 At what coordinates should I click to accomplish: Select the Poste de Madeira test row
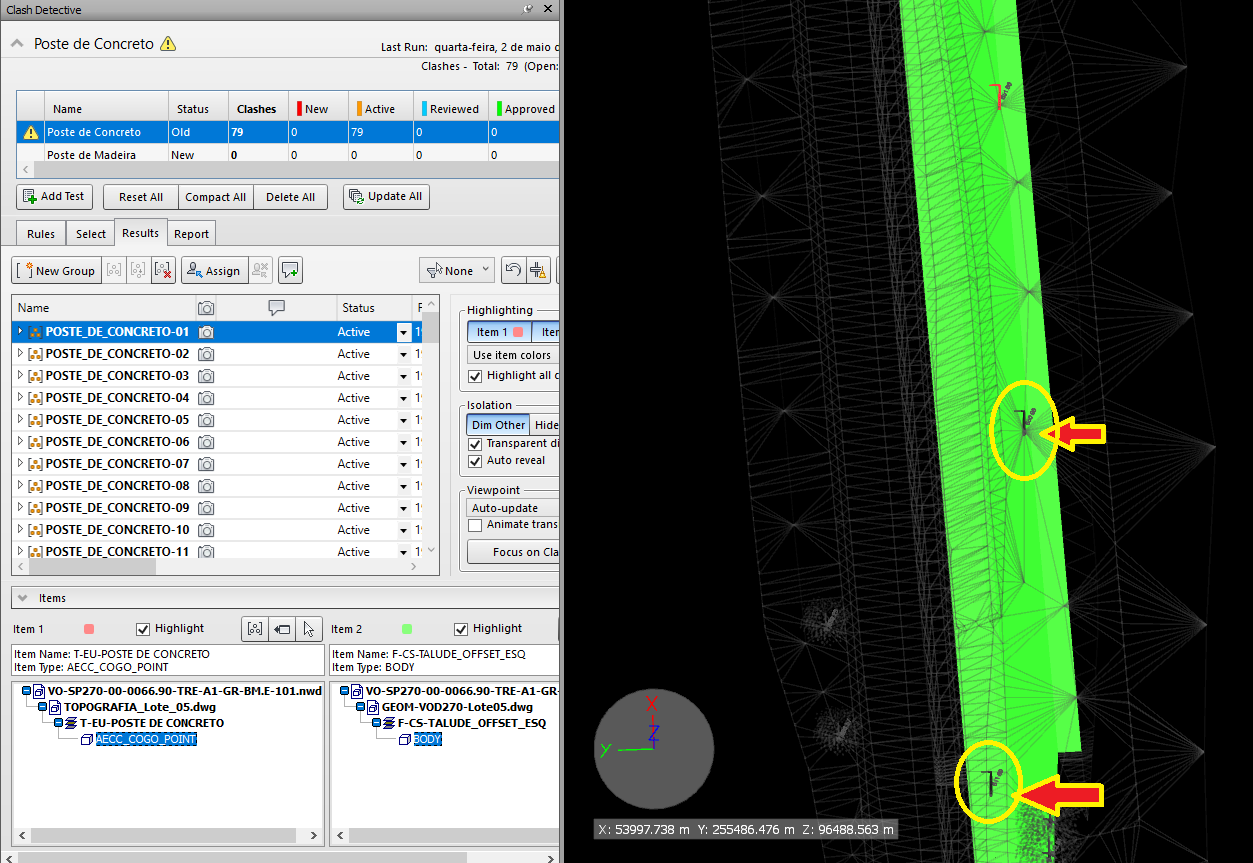point(92,155)
